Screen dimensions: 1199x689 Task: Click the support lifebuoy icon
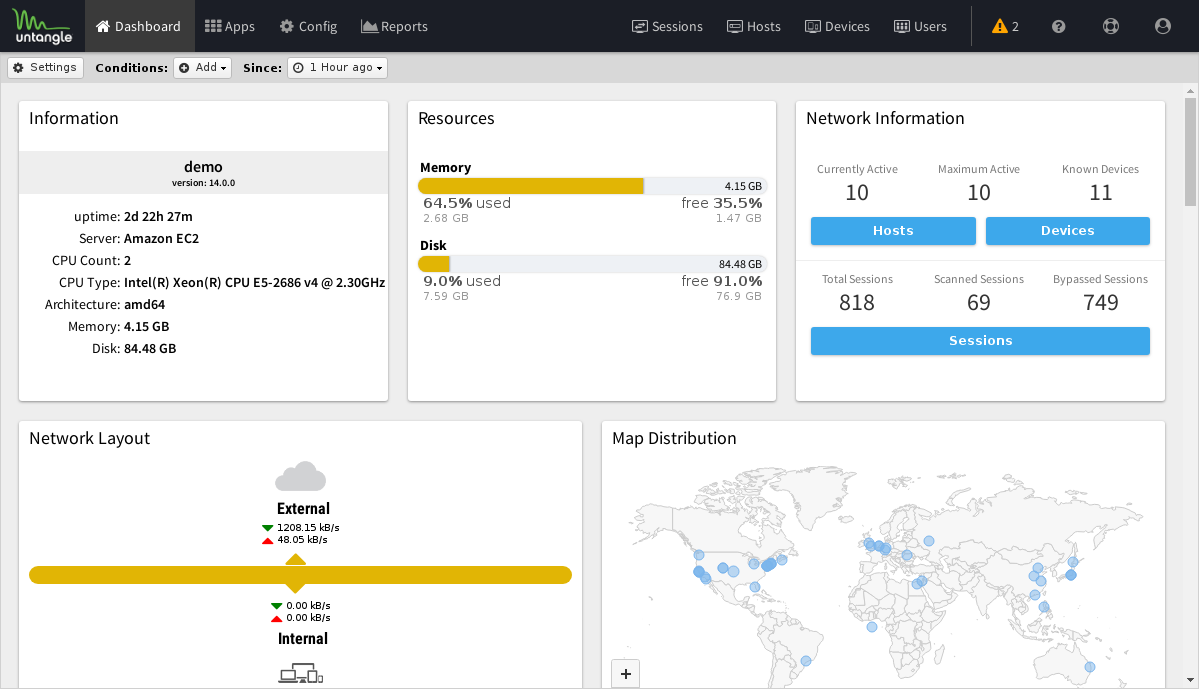1111,26
